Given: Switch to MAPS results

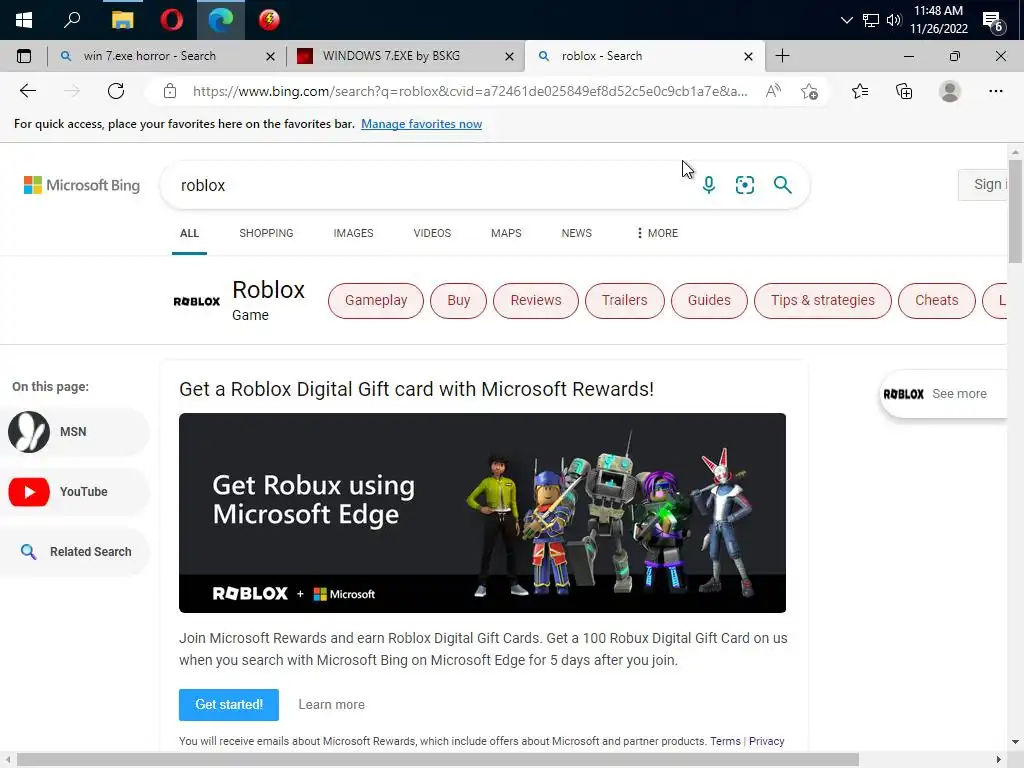Looking at the screenshot, I should (x=506, y=233).
